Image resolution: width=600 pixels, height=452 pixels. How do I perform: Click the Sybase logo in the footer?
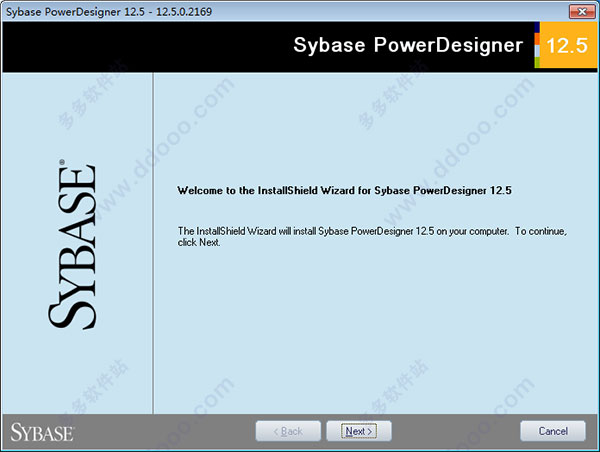[42, 432]
